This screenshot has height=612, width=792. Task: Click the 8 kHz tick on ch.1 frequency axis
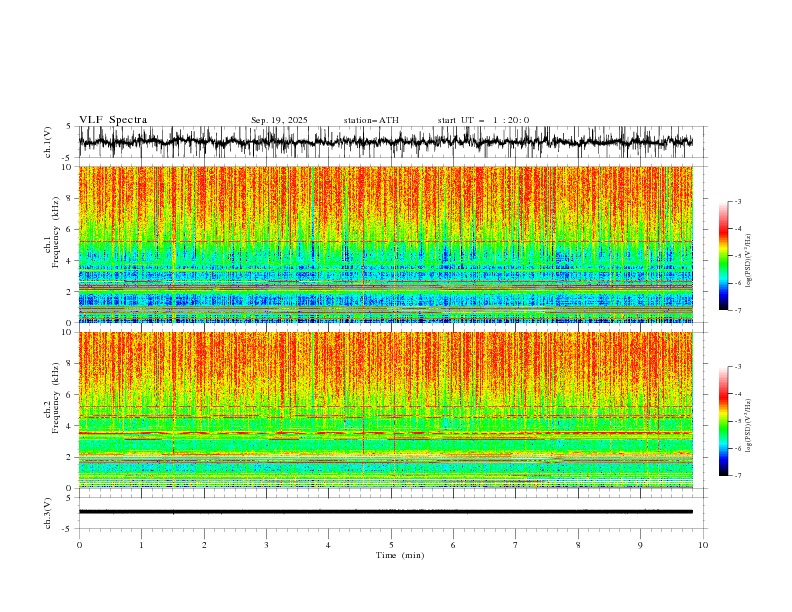click(71, 198)
